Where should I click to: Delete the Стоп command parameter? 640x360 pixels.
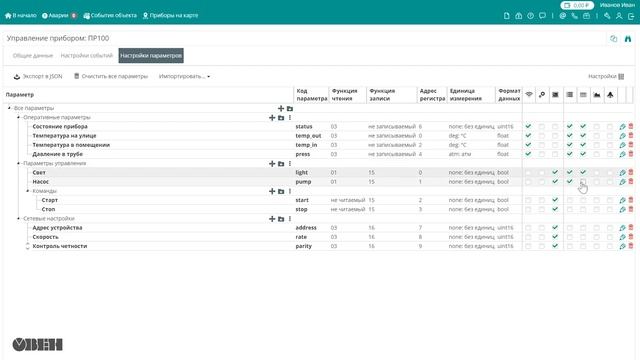[631, 209]
